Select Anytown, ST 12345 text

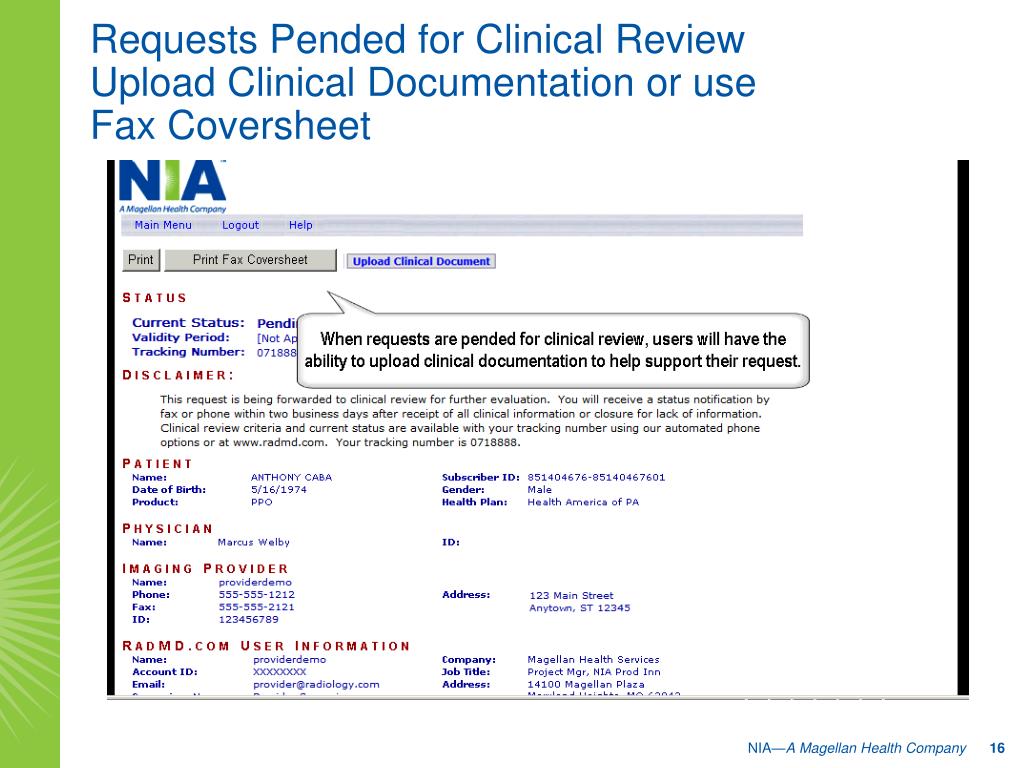coord(580,608)
